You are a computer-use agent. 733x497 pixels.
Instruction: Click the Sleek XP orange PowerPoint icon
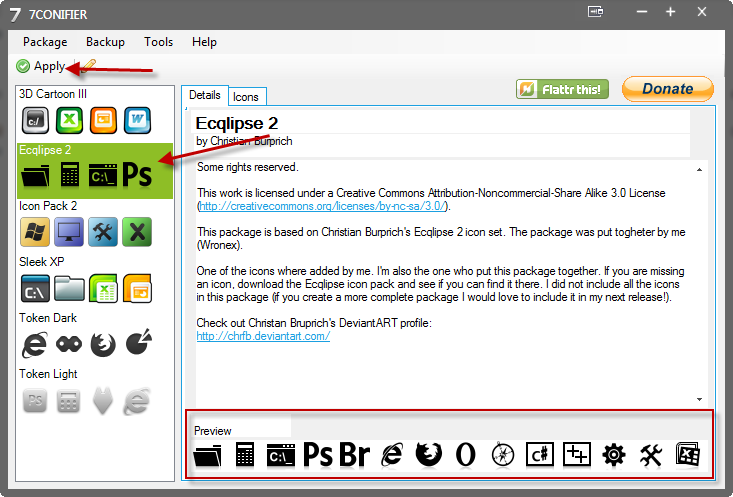(137, 288)
